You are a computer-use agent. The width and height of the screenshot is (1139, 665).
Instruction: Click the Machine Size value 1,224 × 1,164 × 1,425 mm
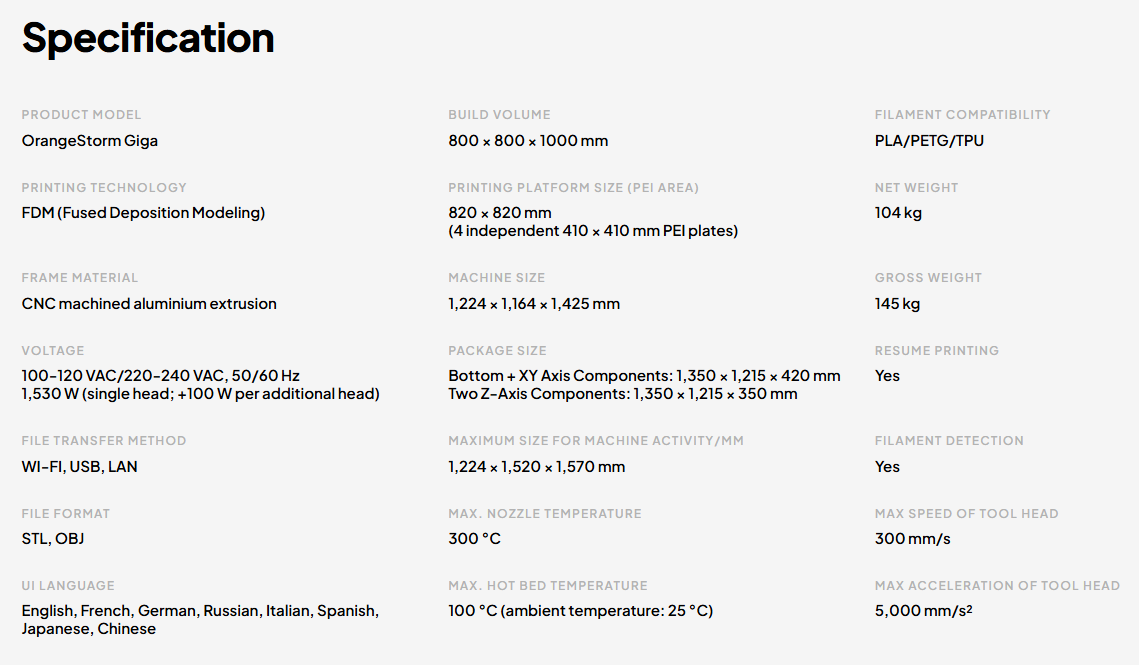[534, 304]
